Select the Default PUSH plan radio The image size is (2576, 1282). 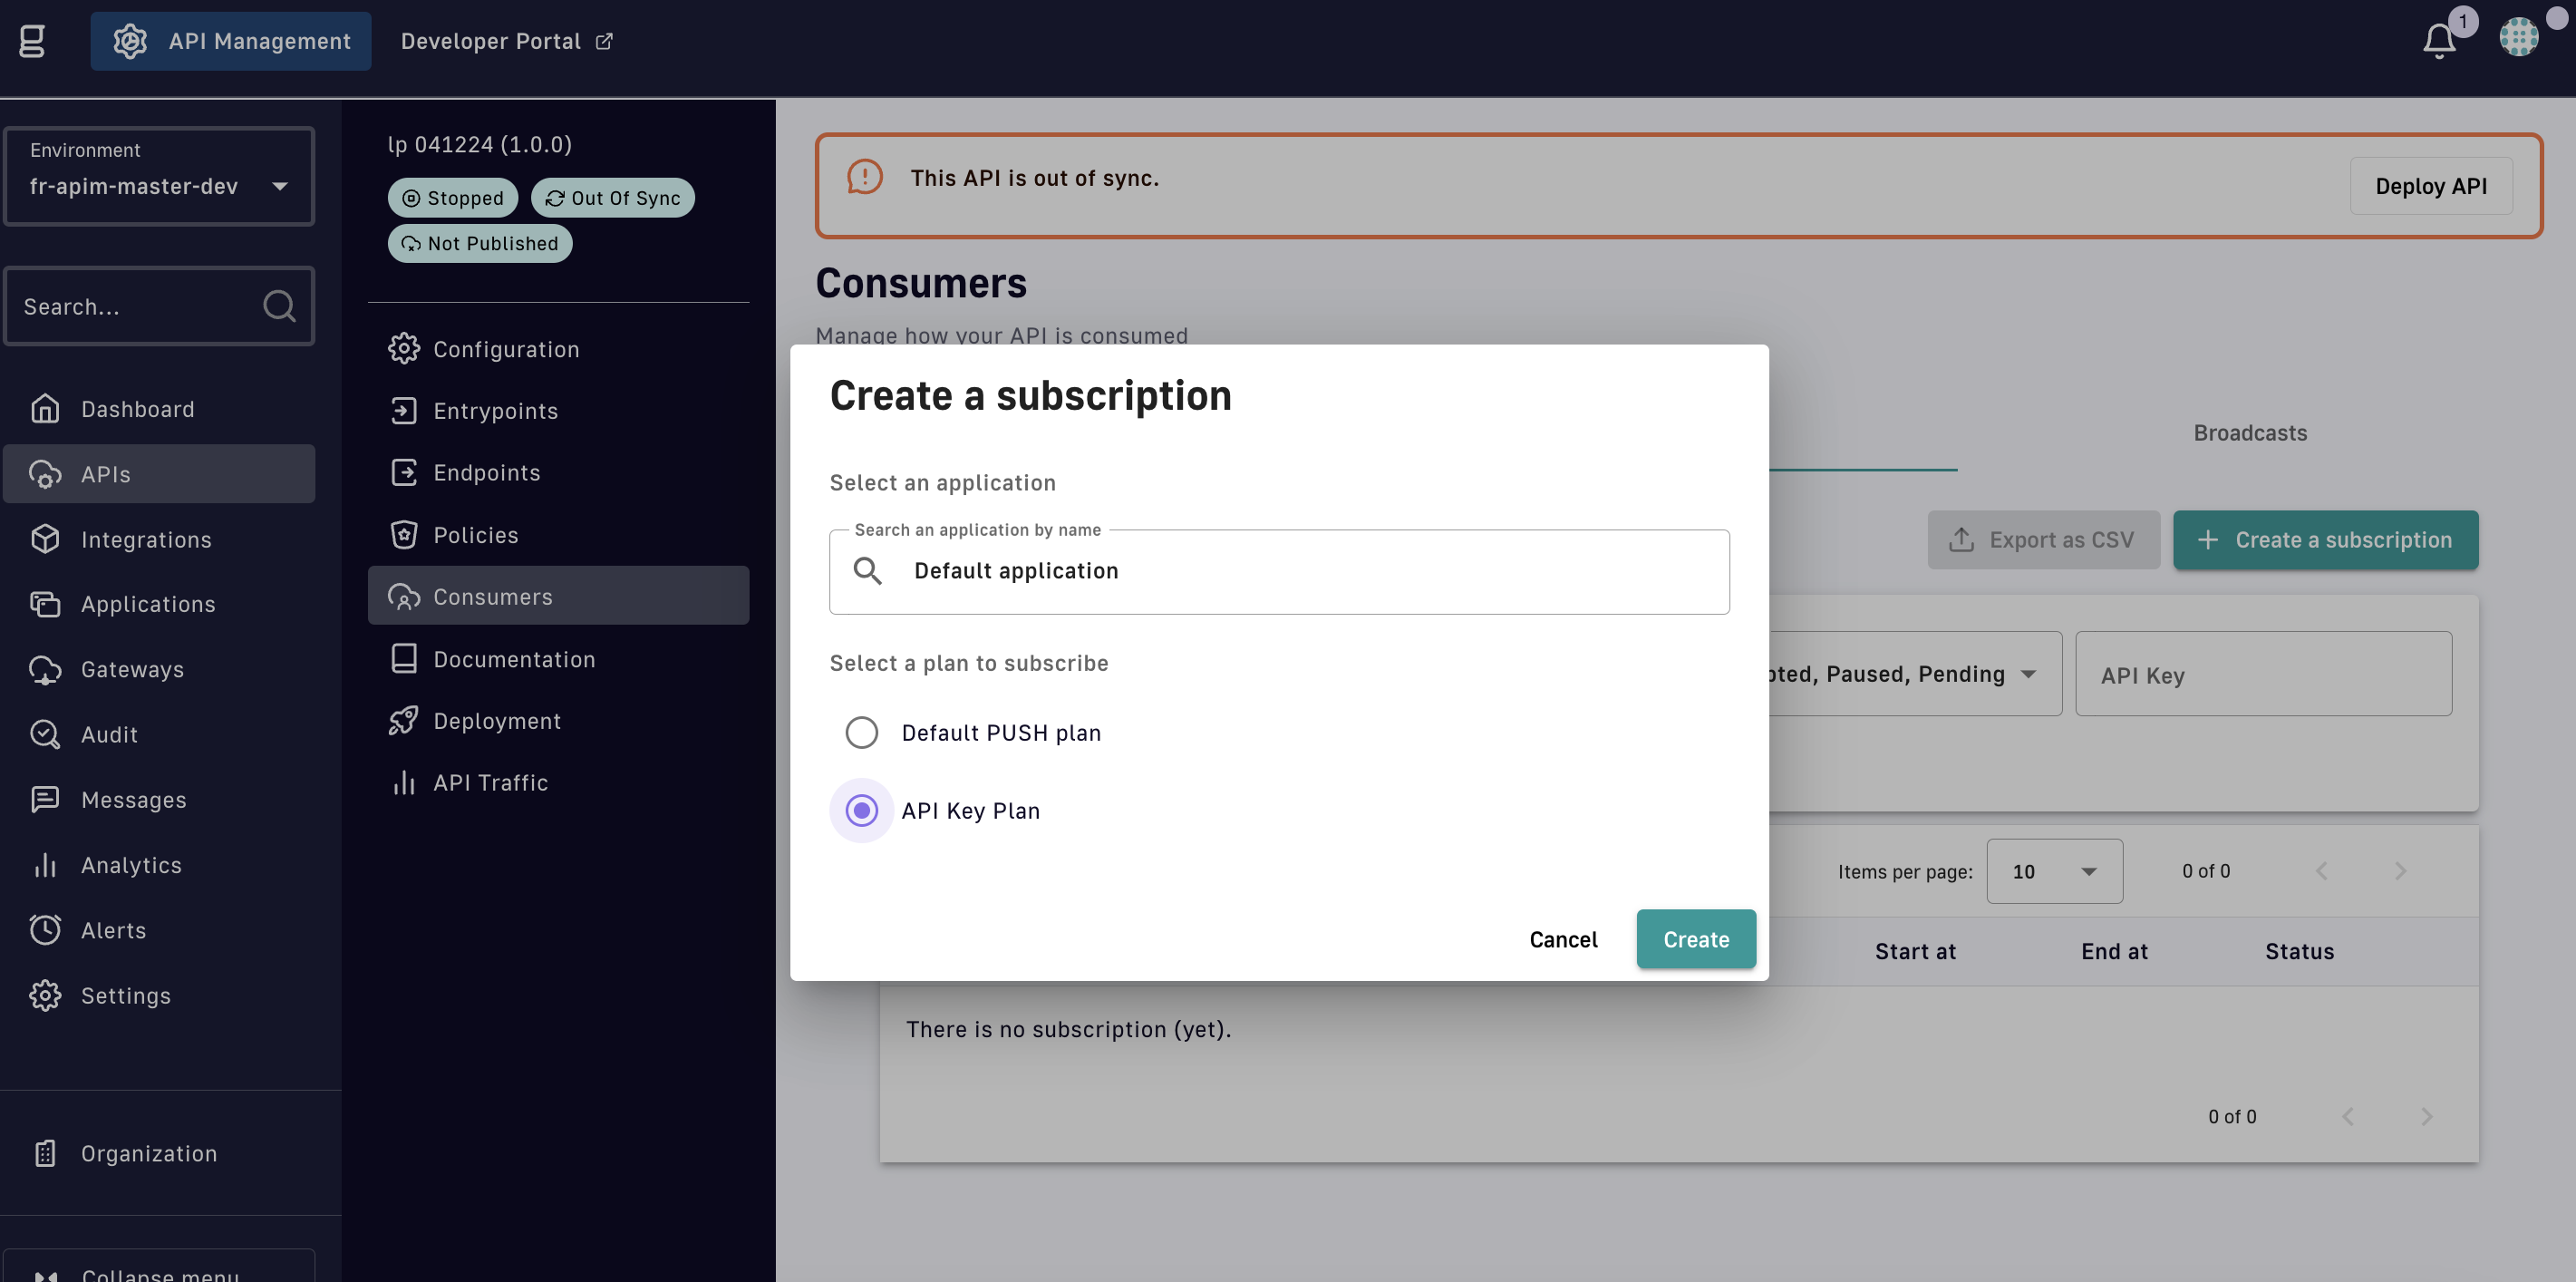(861, 733)
